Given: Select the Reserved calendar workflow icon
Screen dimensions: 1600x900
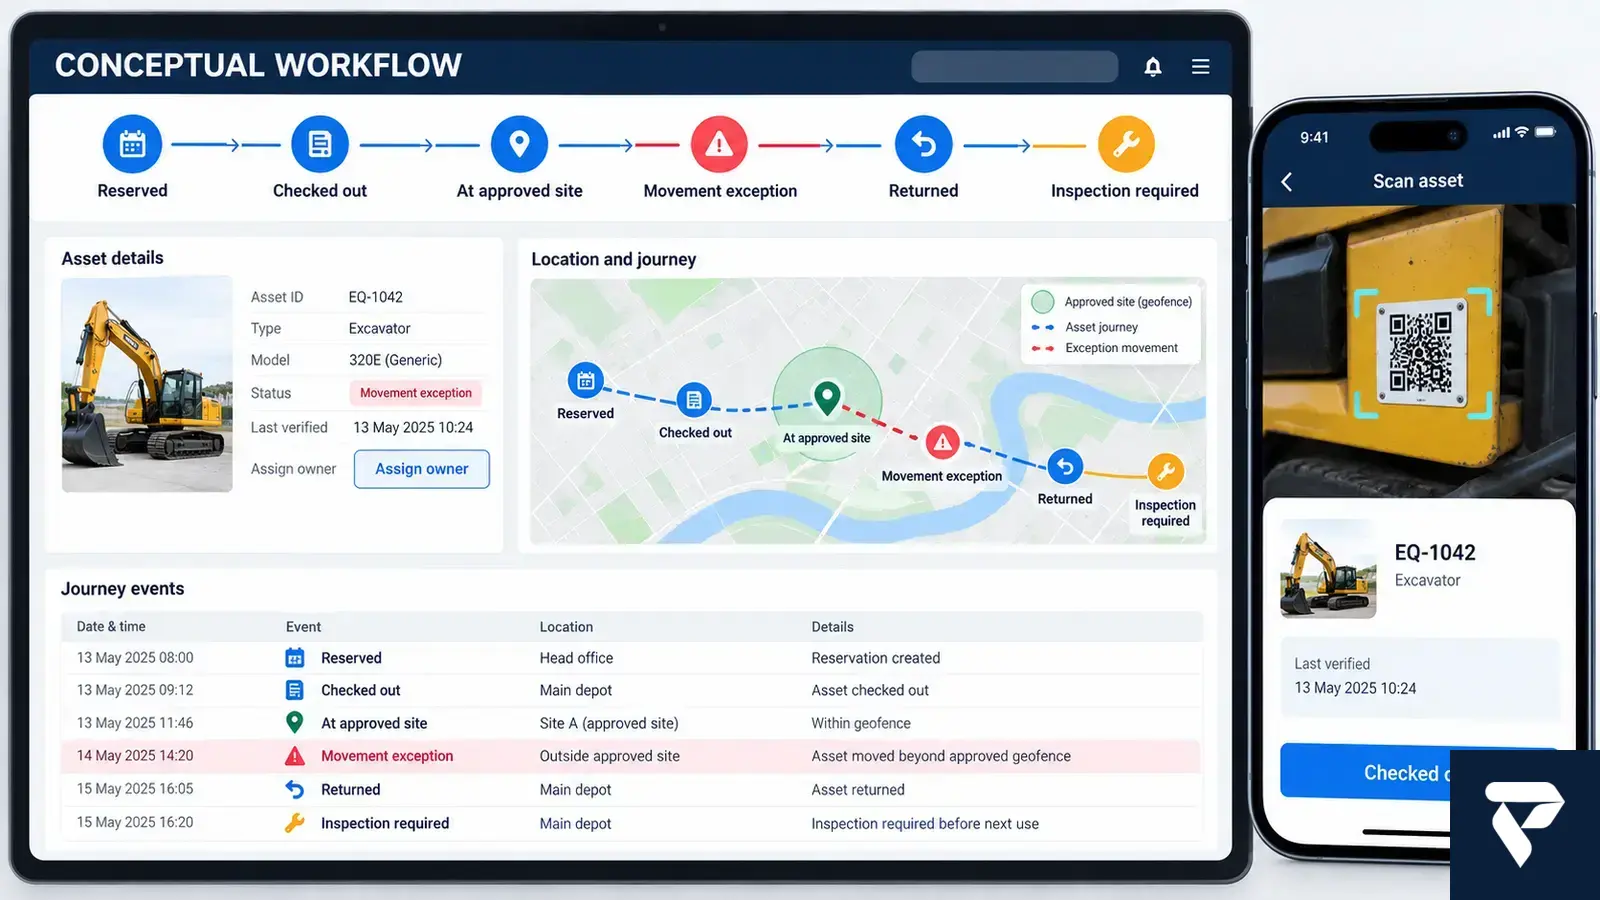Looking at the screenshot, I should click(x=132, y=145).
